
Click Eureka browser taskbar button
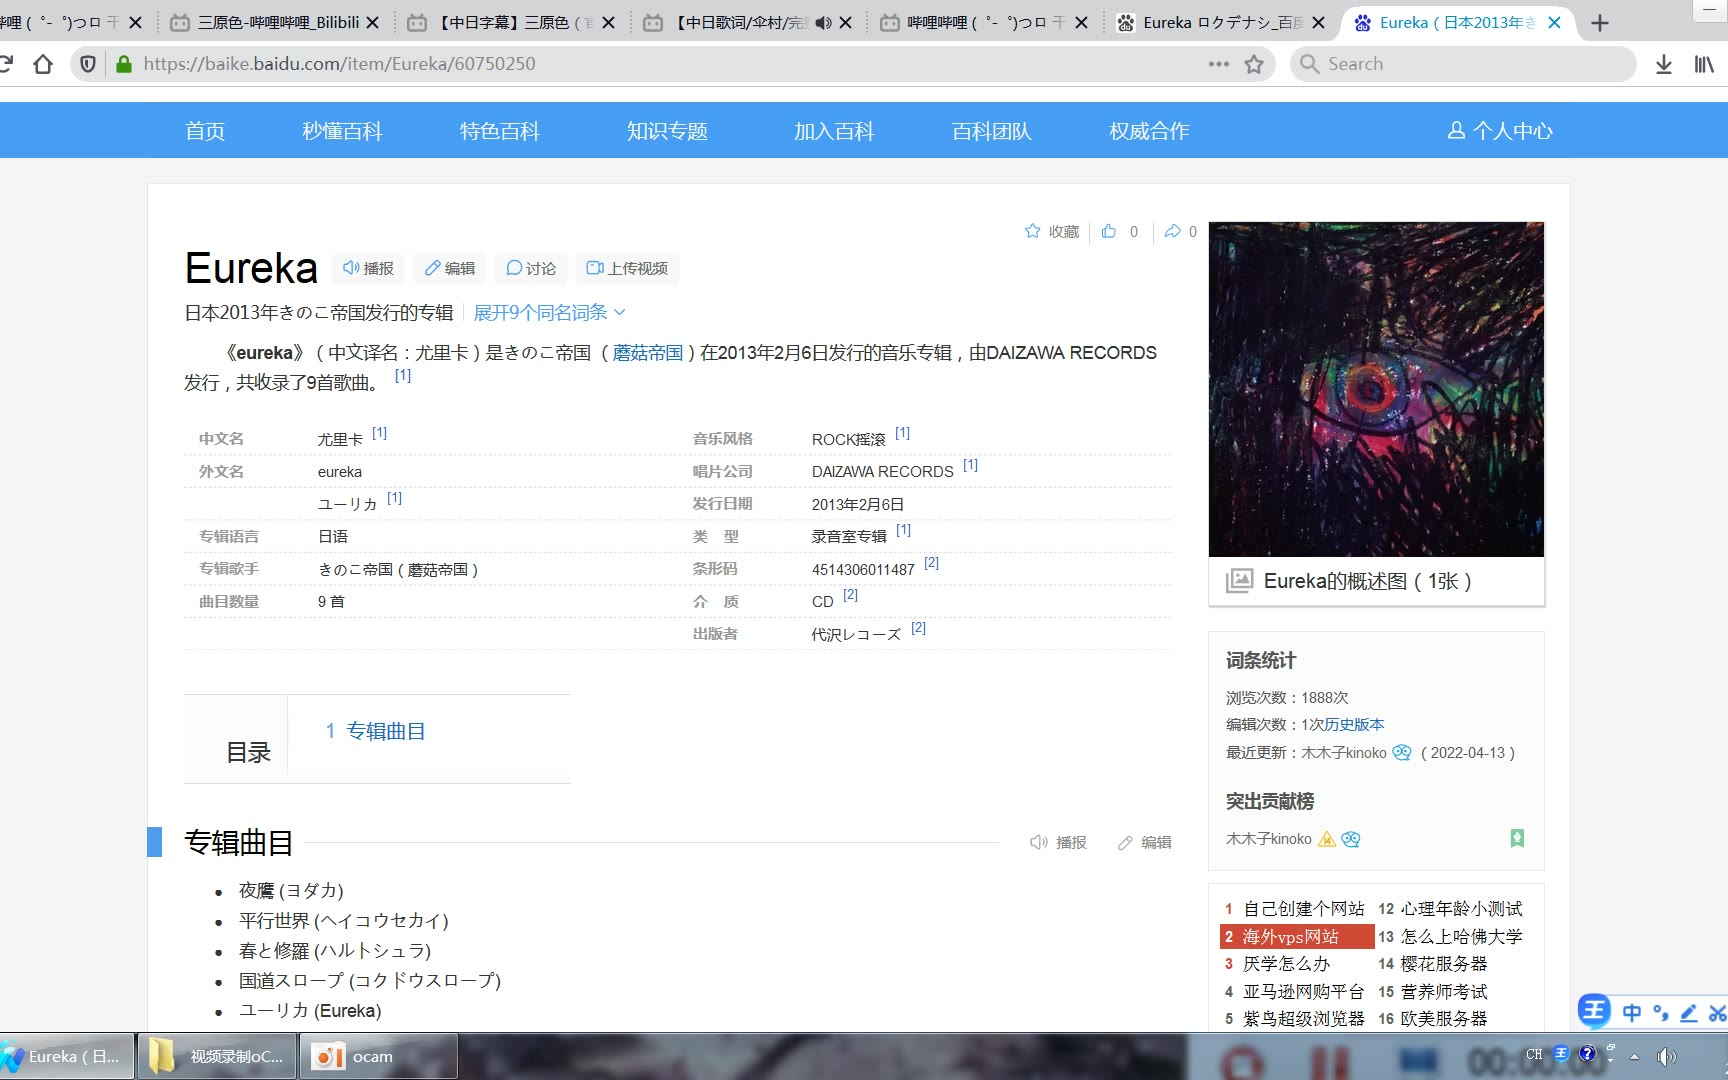point(66,1057)
